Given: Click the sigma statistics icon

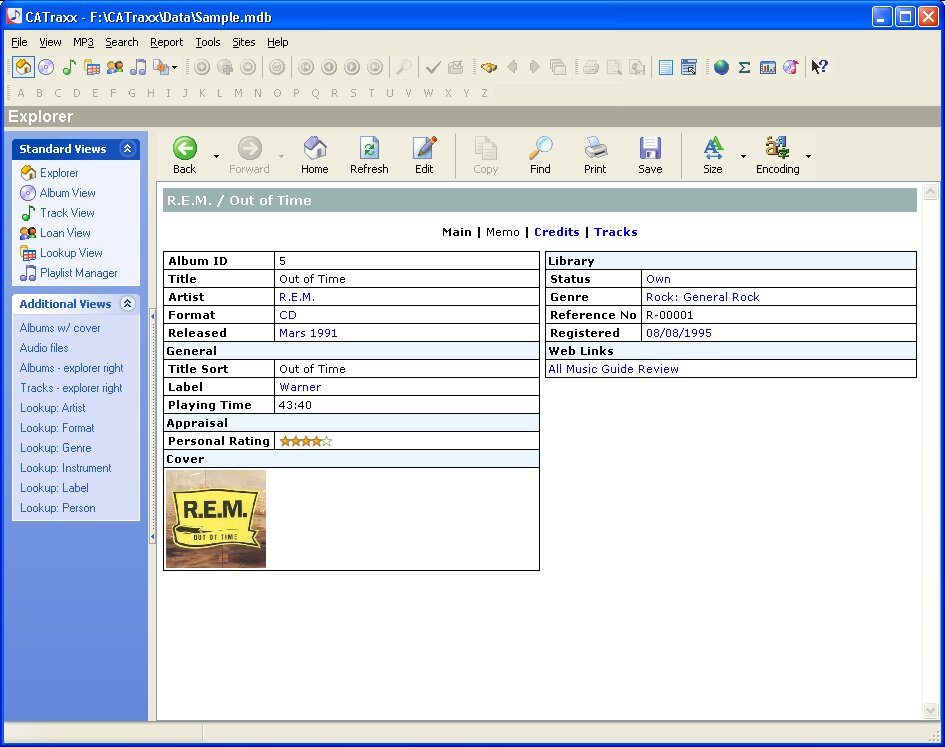Looking at the screenshot, I should 744,67.
